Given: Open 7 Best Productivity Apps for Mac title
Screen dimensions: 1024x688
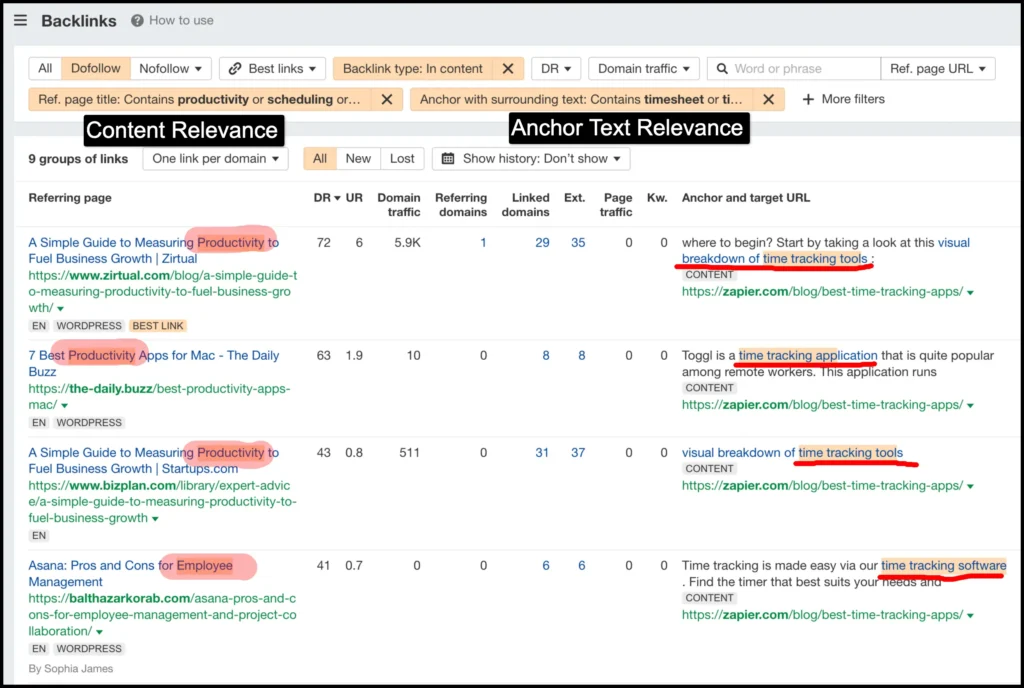Looking at the screenshot, I should (x=153, y=364).
